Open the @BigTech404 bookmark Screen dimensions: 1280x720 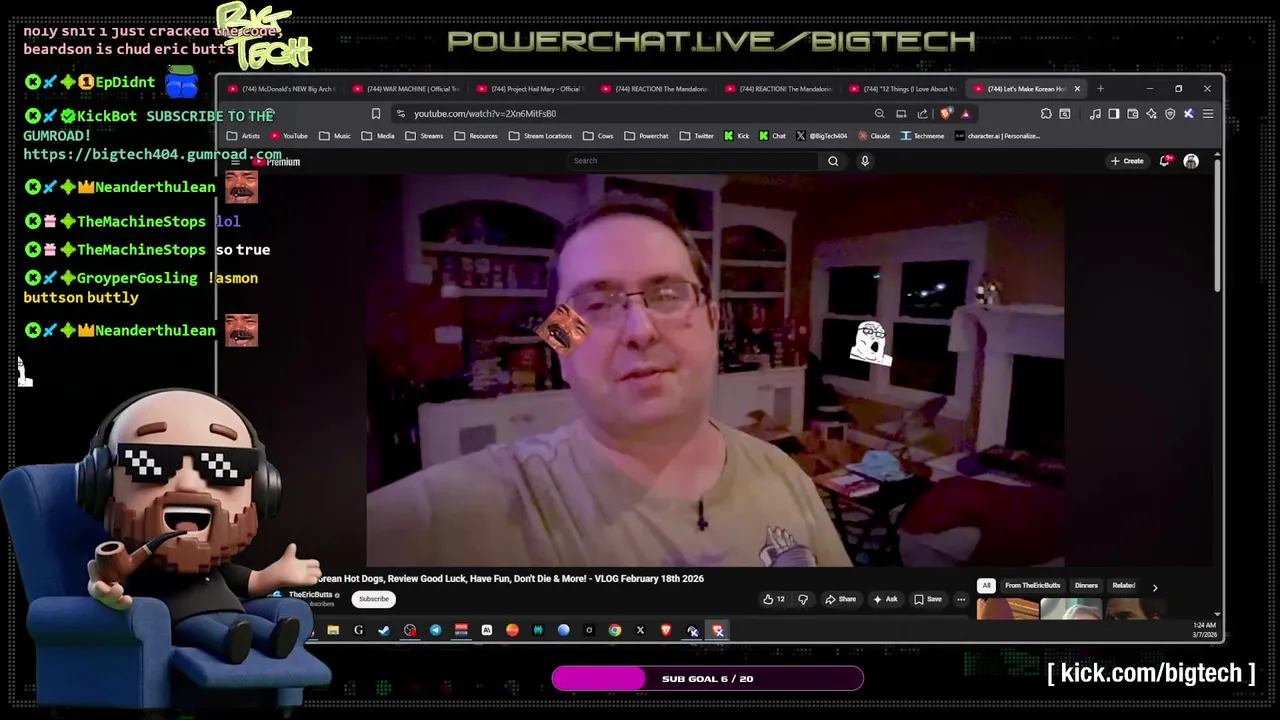click(x=822, y=136)
